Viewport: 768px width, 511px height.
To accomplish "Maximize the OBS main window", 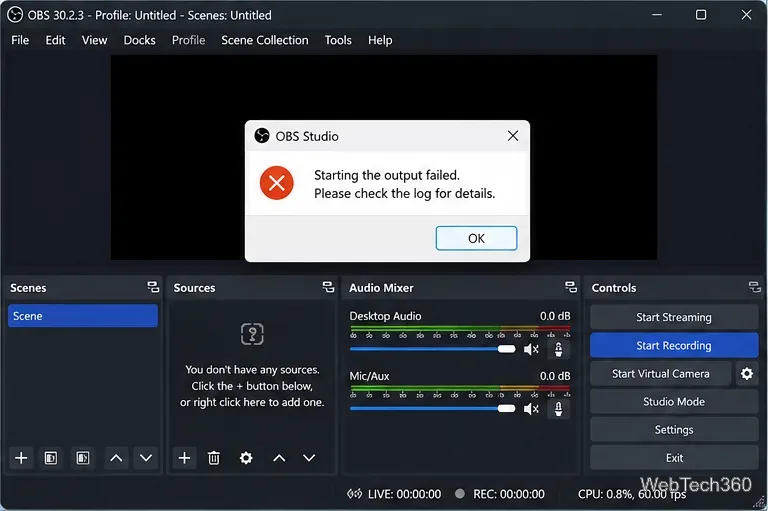I will [x=701, y=15].
